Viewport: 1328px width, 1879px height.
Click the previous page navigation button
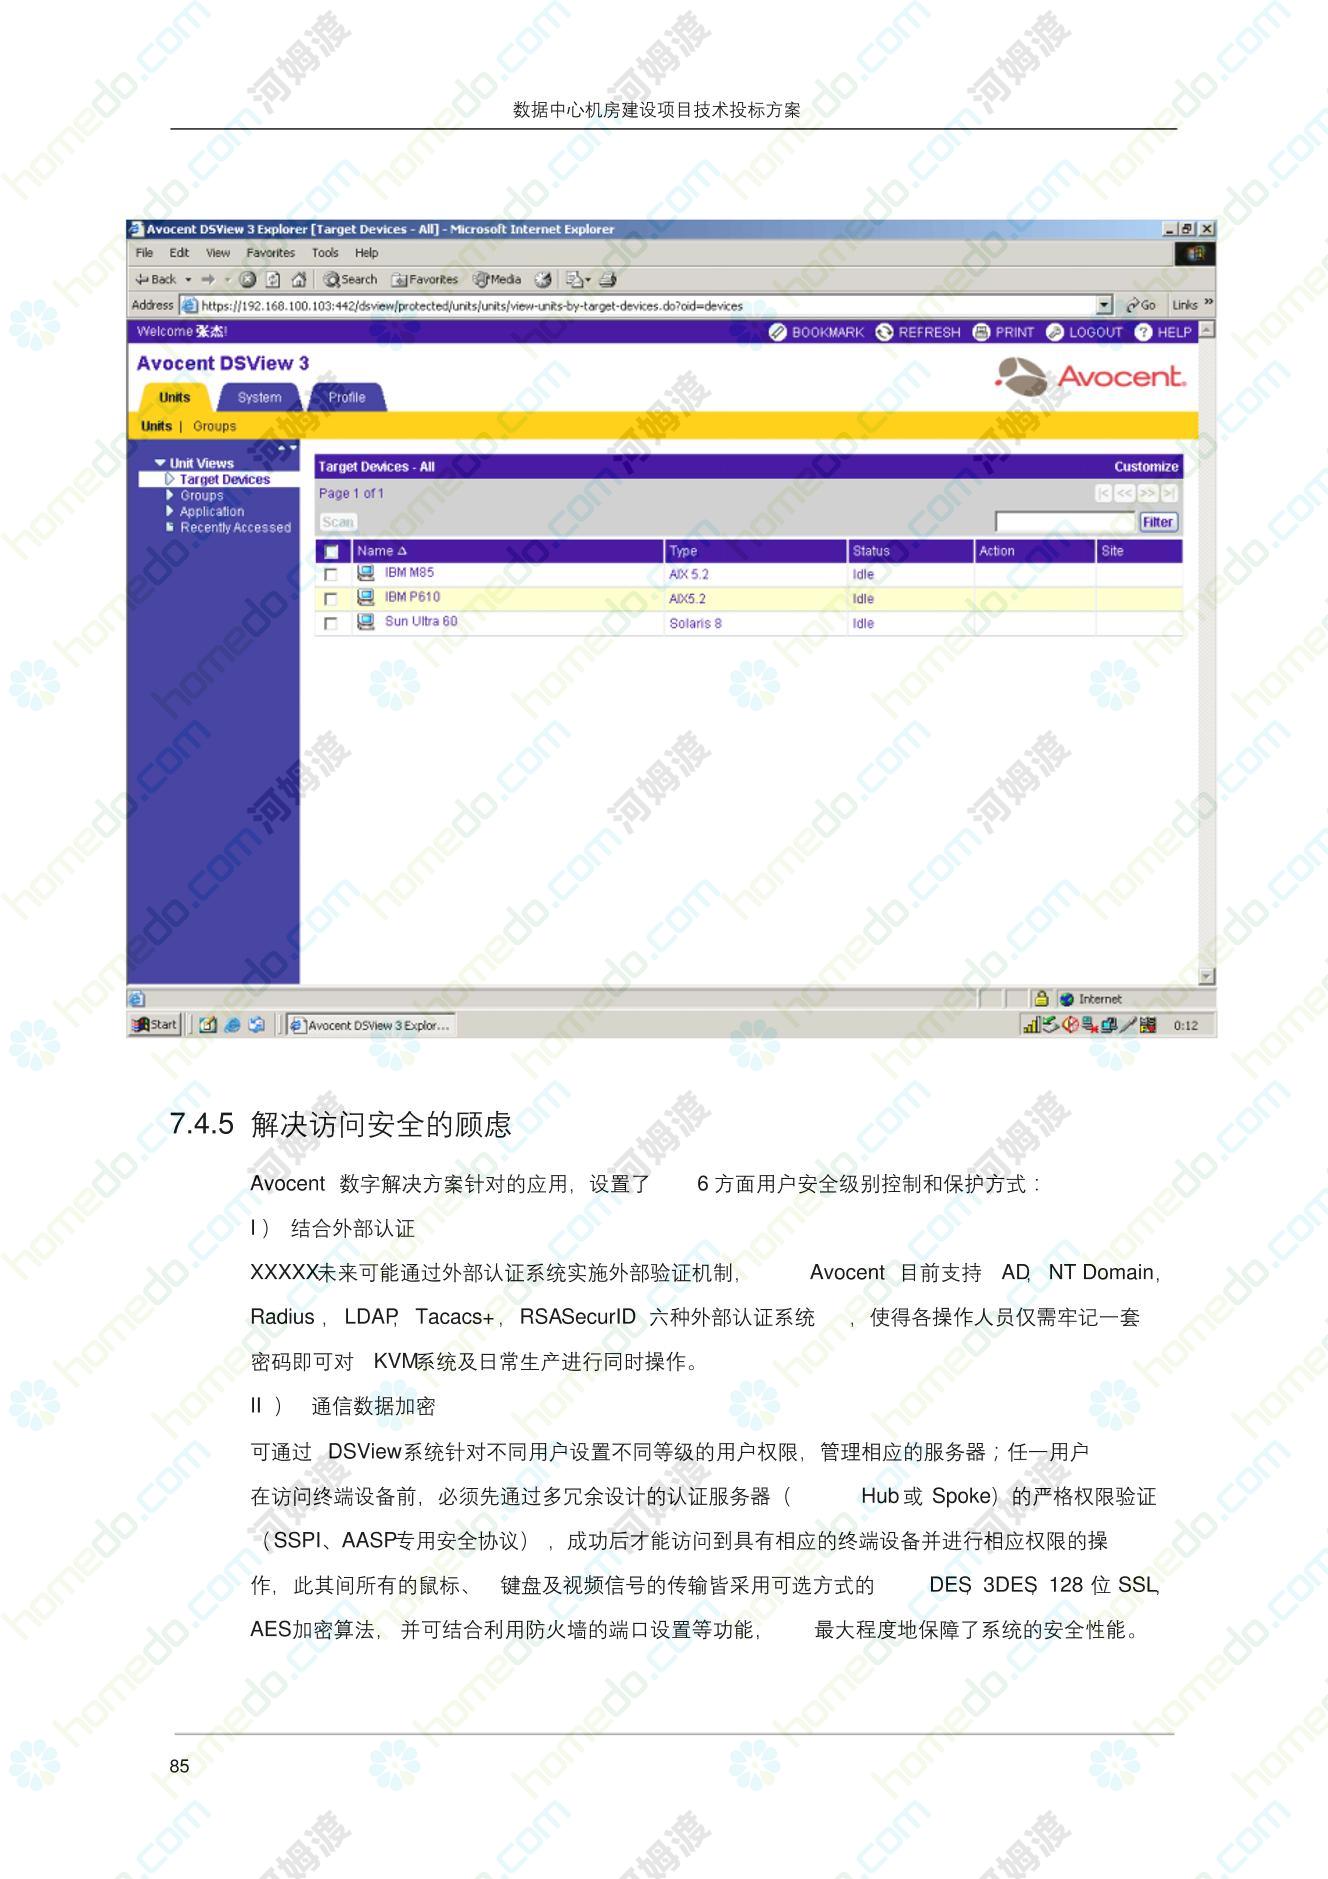1125,493
